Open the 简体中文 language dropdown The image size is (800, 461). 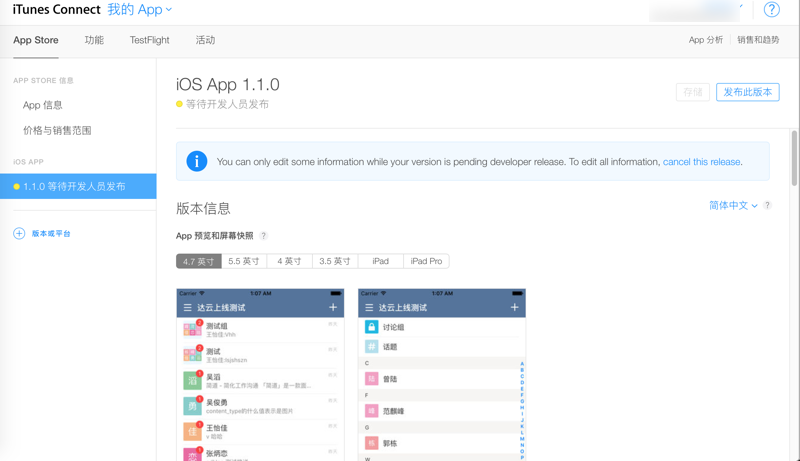(733, 206)
